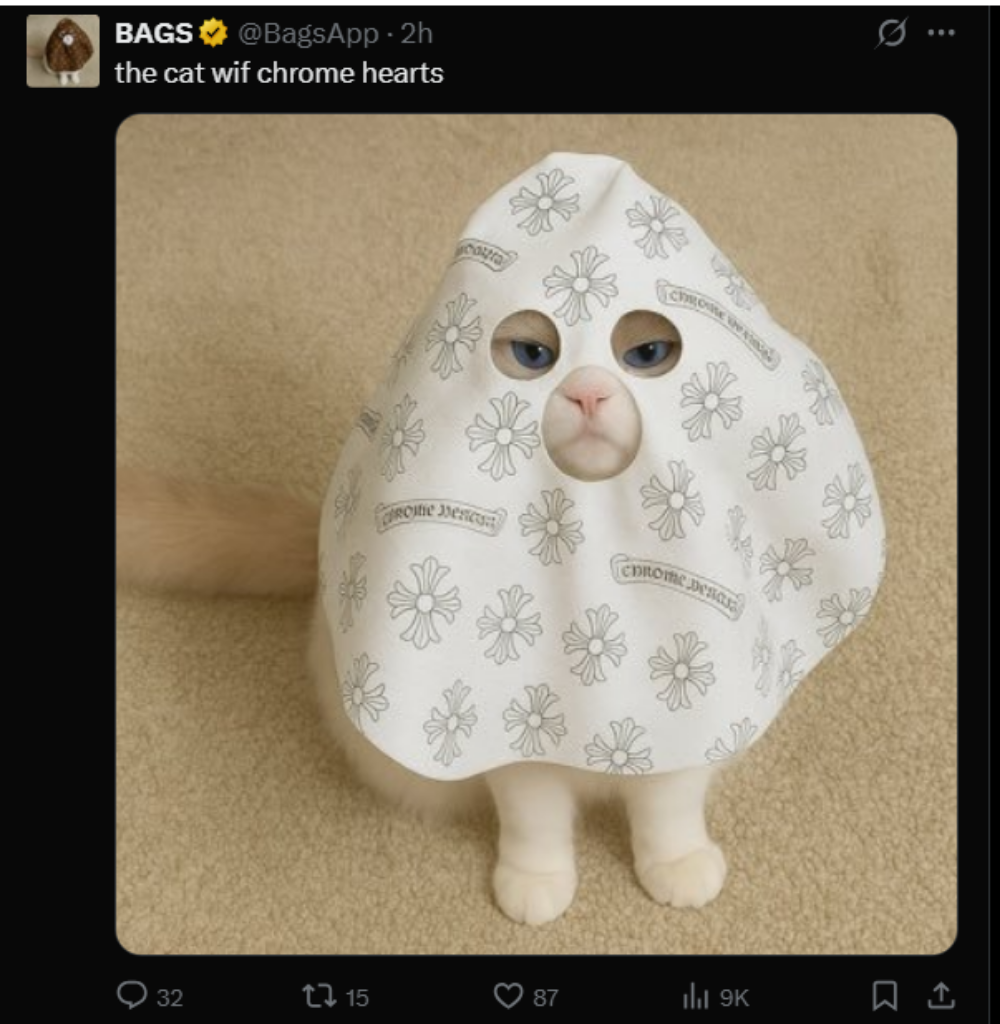Open the BAGS profile avatar

[x=62, y=51]
